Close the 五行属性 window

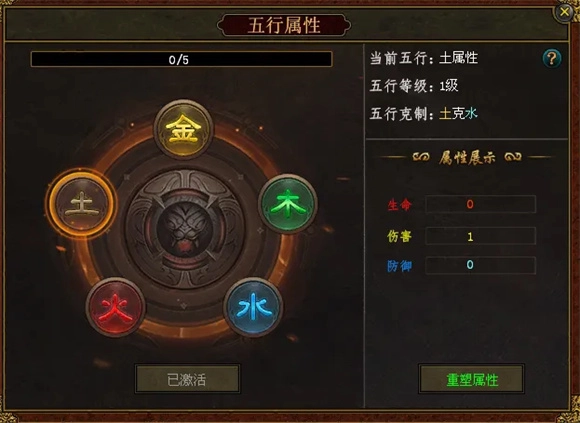pos(564,12)
